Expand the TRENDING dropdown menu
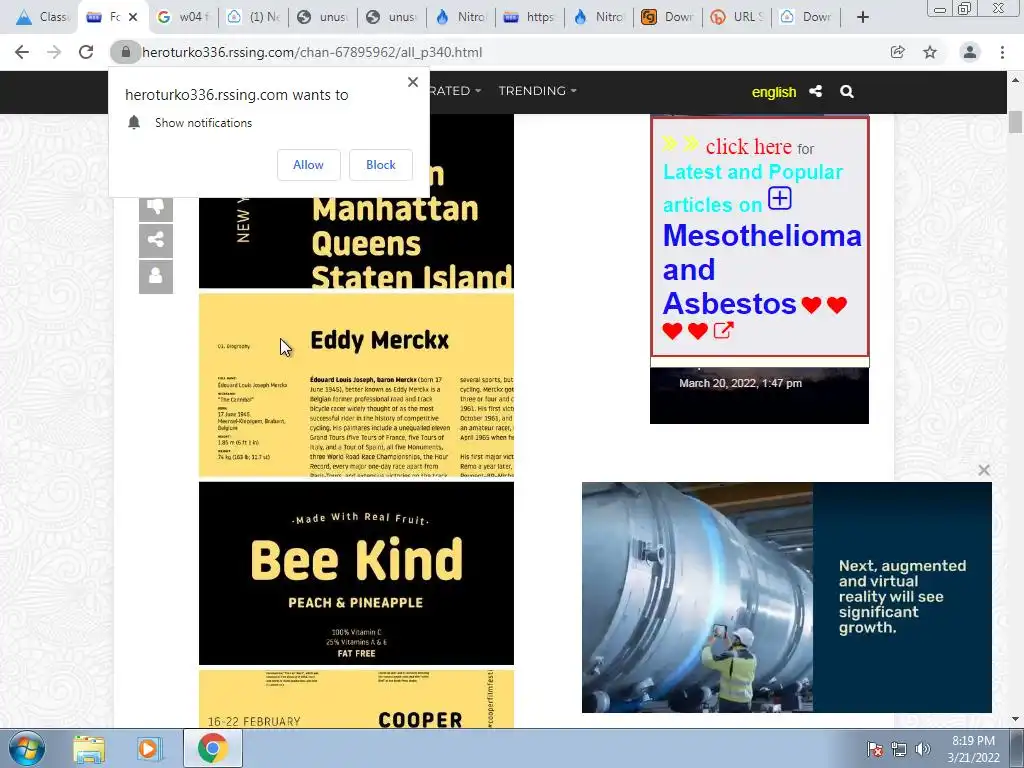This screenshot has width=1024, height=768. (x=537, y=91)
